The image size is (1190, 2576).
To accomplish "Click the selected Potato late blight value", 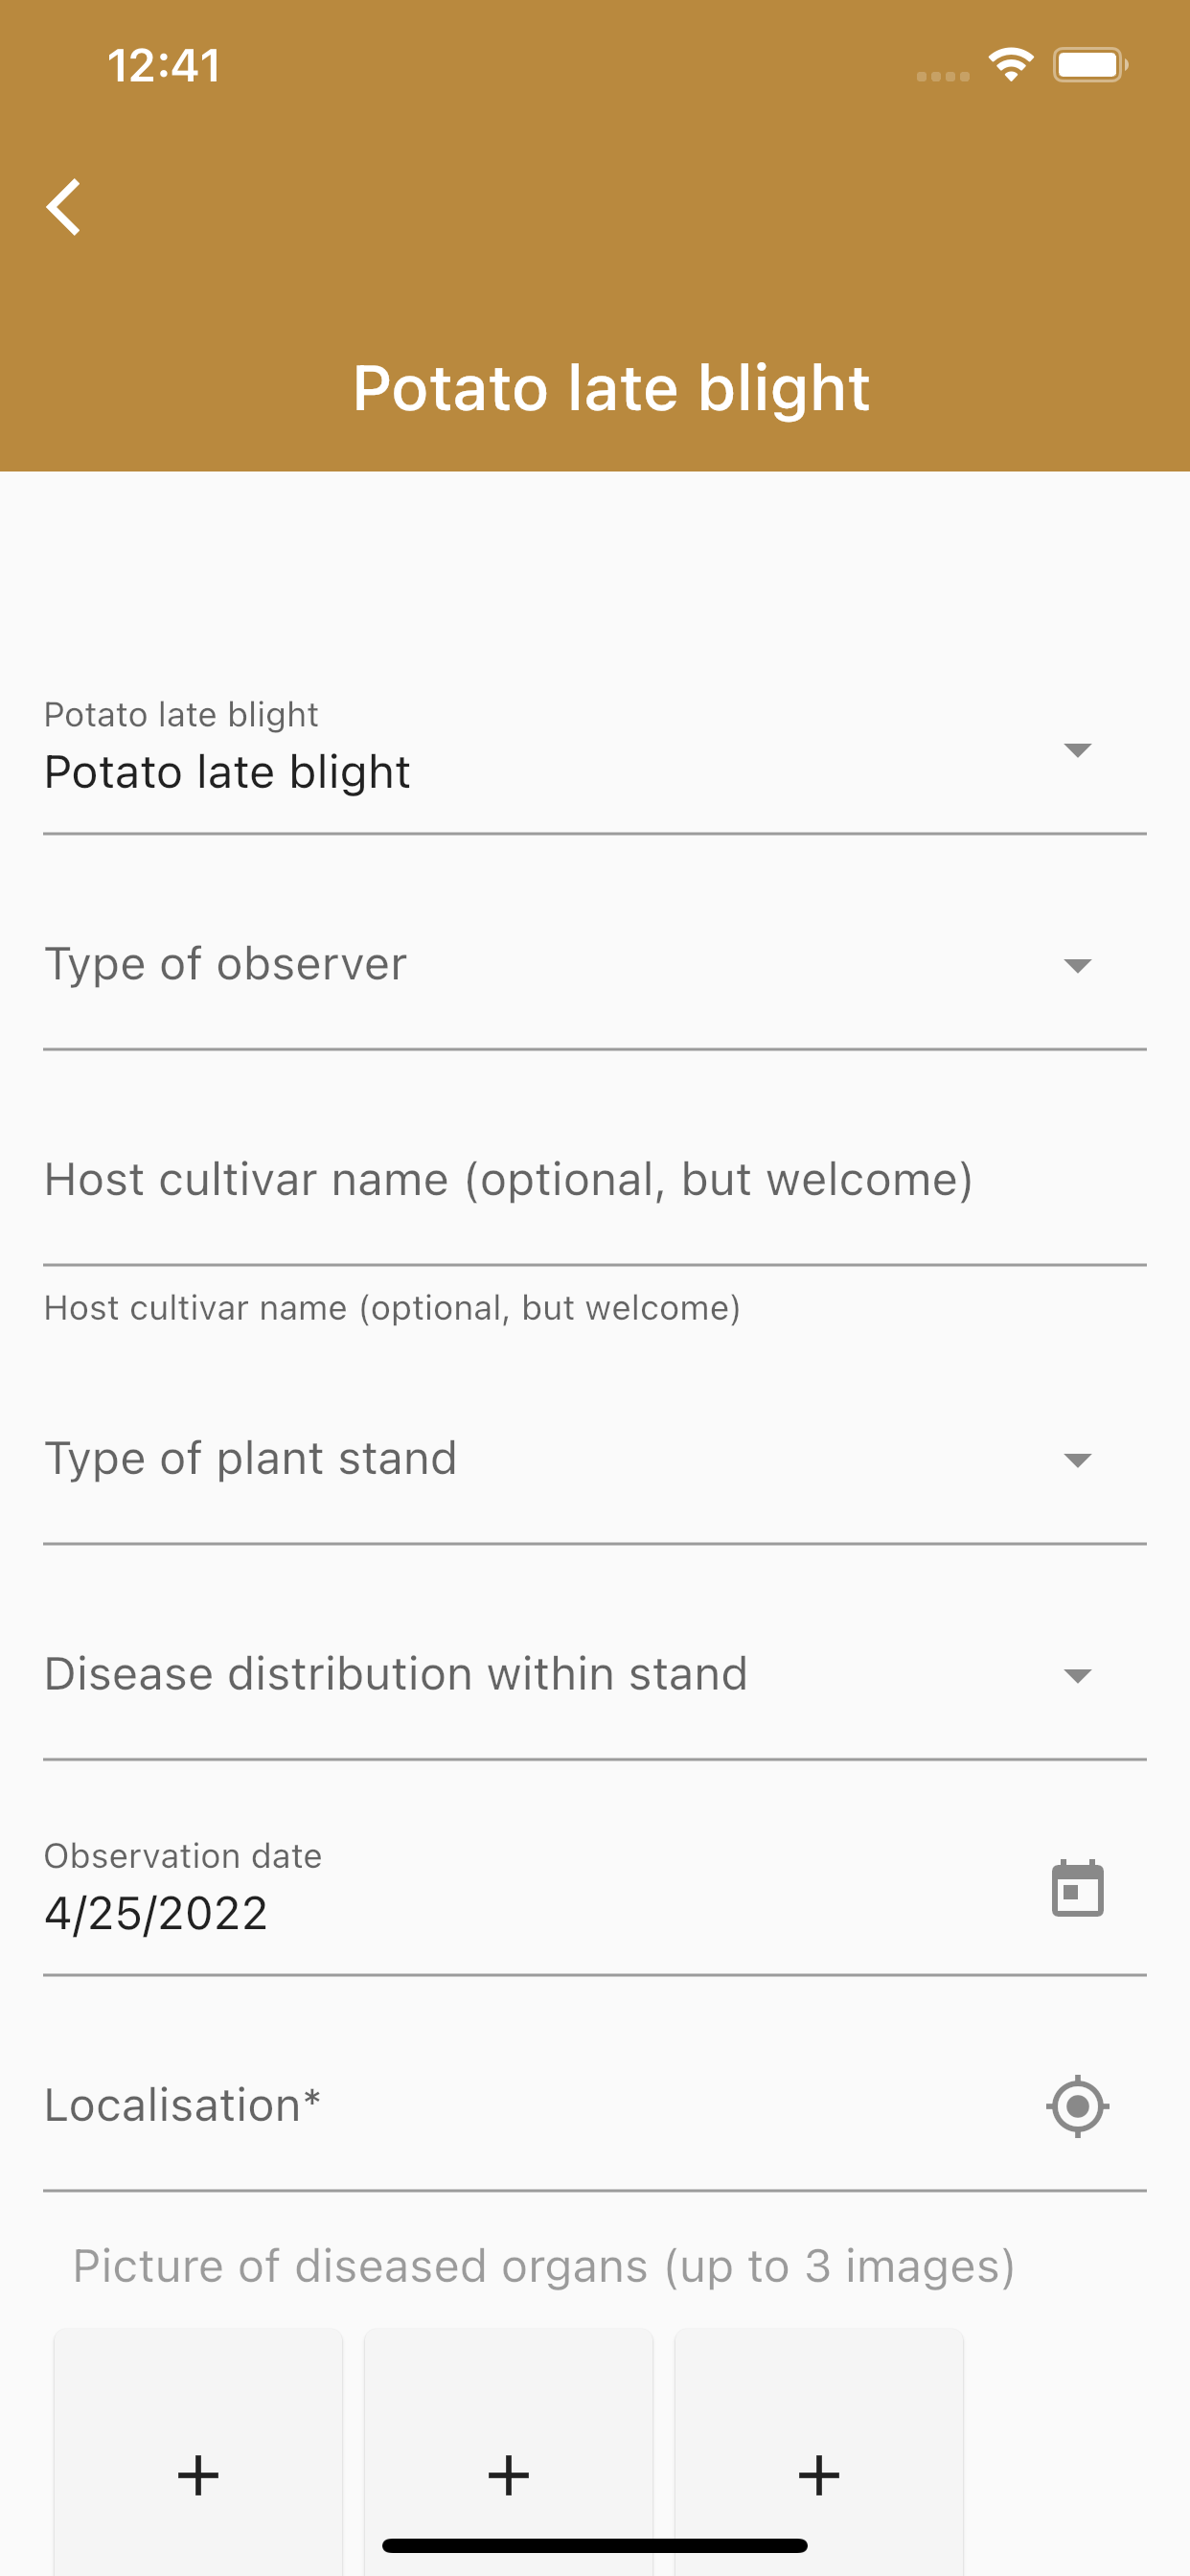I will coord(227,773).
